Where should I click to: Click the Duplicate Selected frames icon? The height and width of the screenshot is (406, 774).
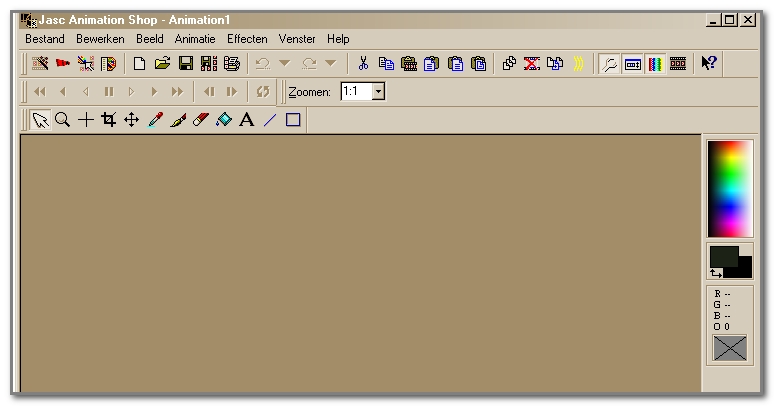pyautogui.click(x=509, y=63)
